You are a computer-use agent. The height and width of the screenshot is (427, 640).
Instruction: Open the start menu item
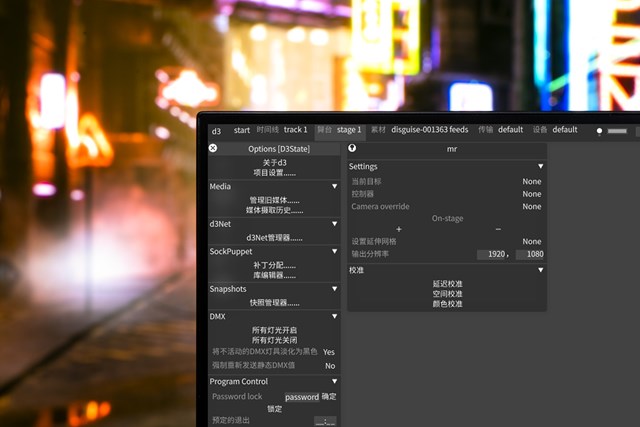pyautogui.click(x=242, y=130)
